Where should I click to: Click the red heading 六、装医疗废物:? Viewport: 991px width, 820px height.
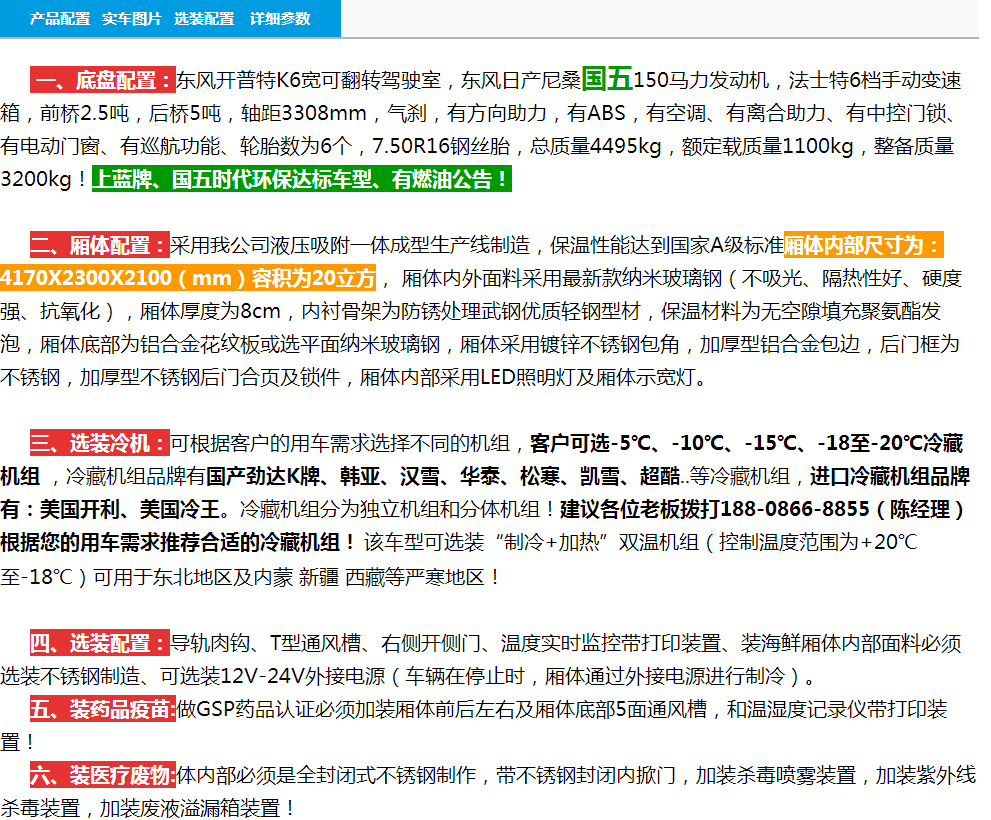(103, 774)
